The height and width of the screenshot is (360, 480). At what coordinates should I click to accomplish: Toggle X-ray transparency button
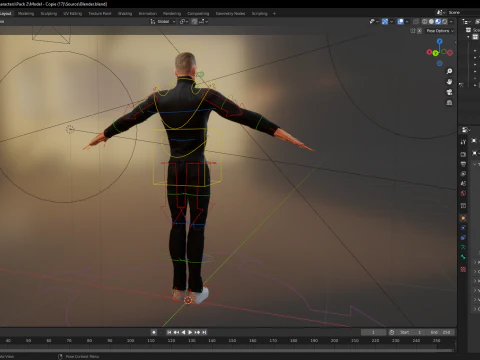(416, 21)
